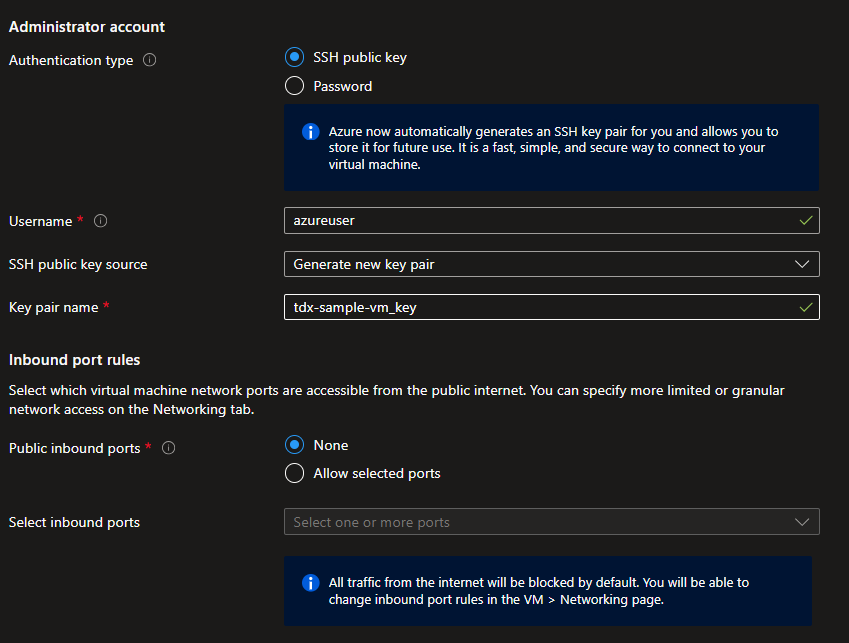Click the Inbound port rules heading
The image size is (849, 643).
[74, 359]
